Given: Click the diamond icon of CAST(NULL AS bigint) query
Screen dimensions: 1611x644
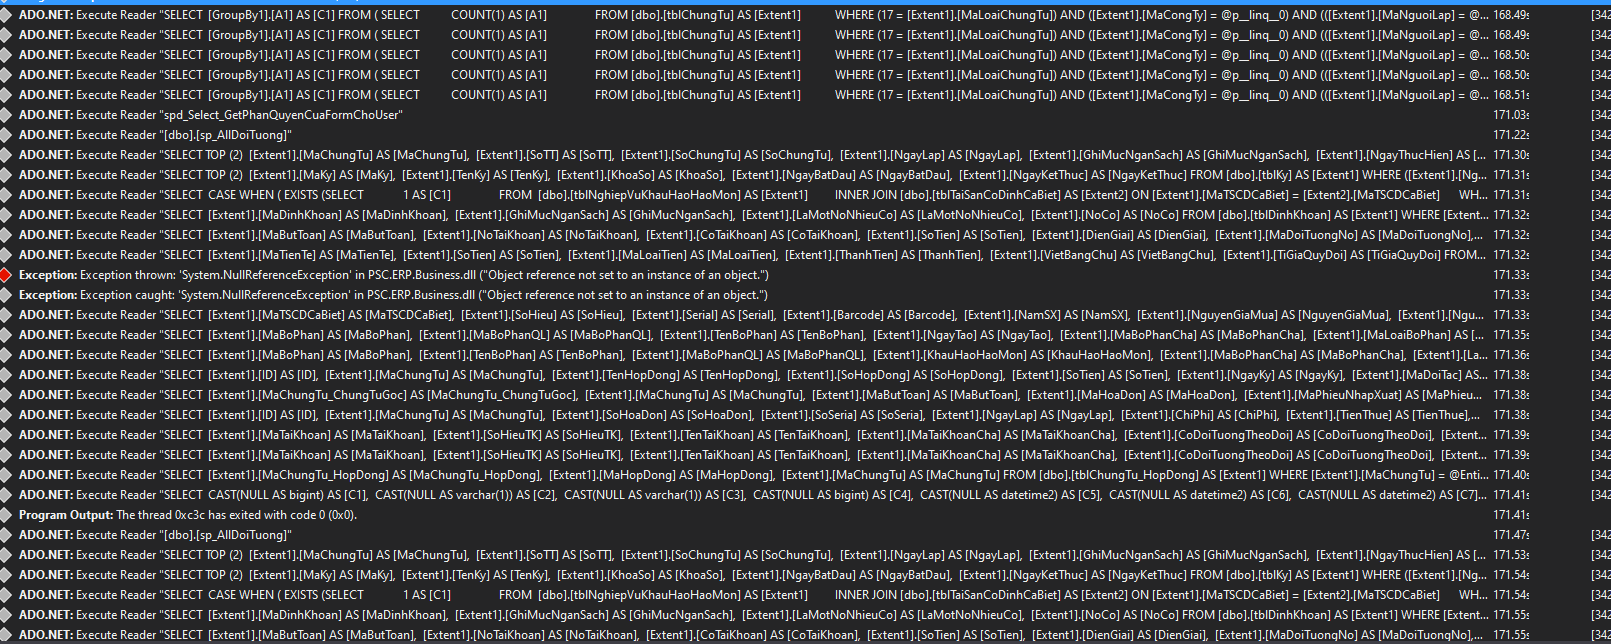Looking at the screenshot, I should (7, 495).
